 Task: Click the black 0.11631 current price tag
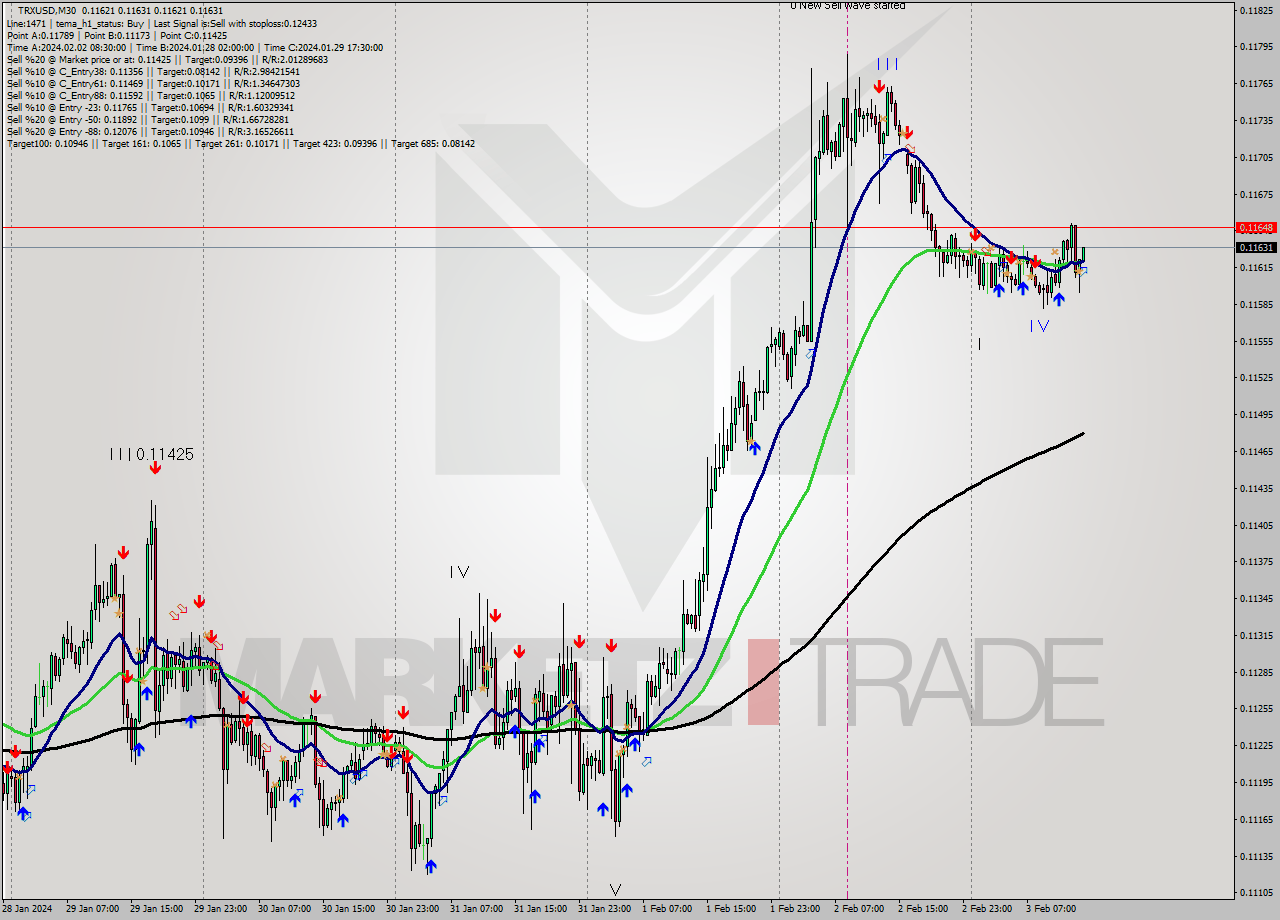pyautogui.click(x=1256, y=247)
